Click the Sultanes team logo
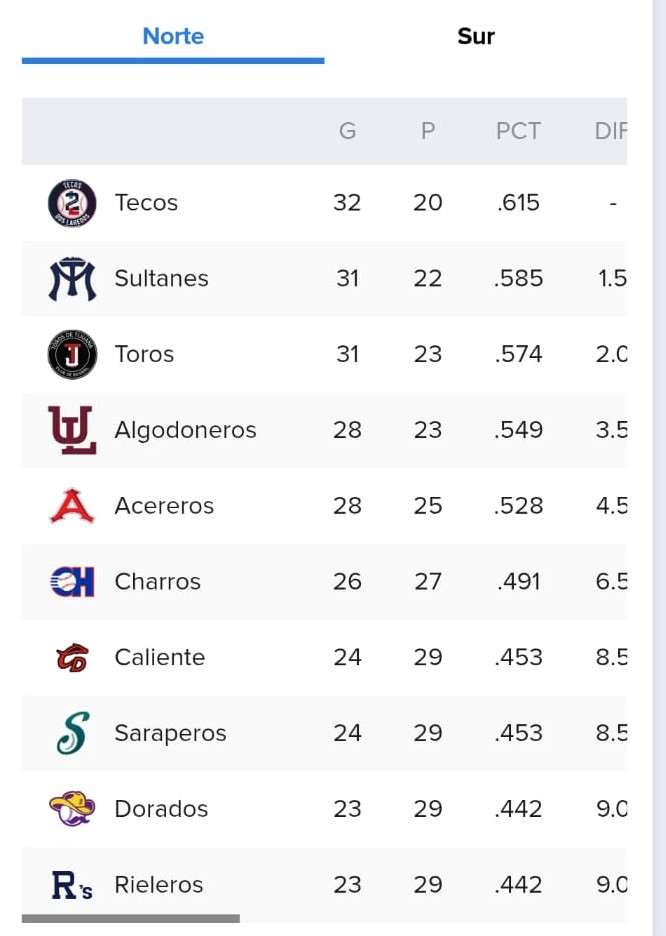This screenshot has height=936, width=666. [72, 279]
